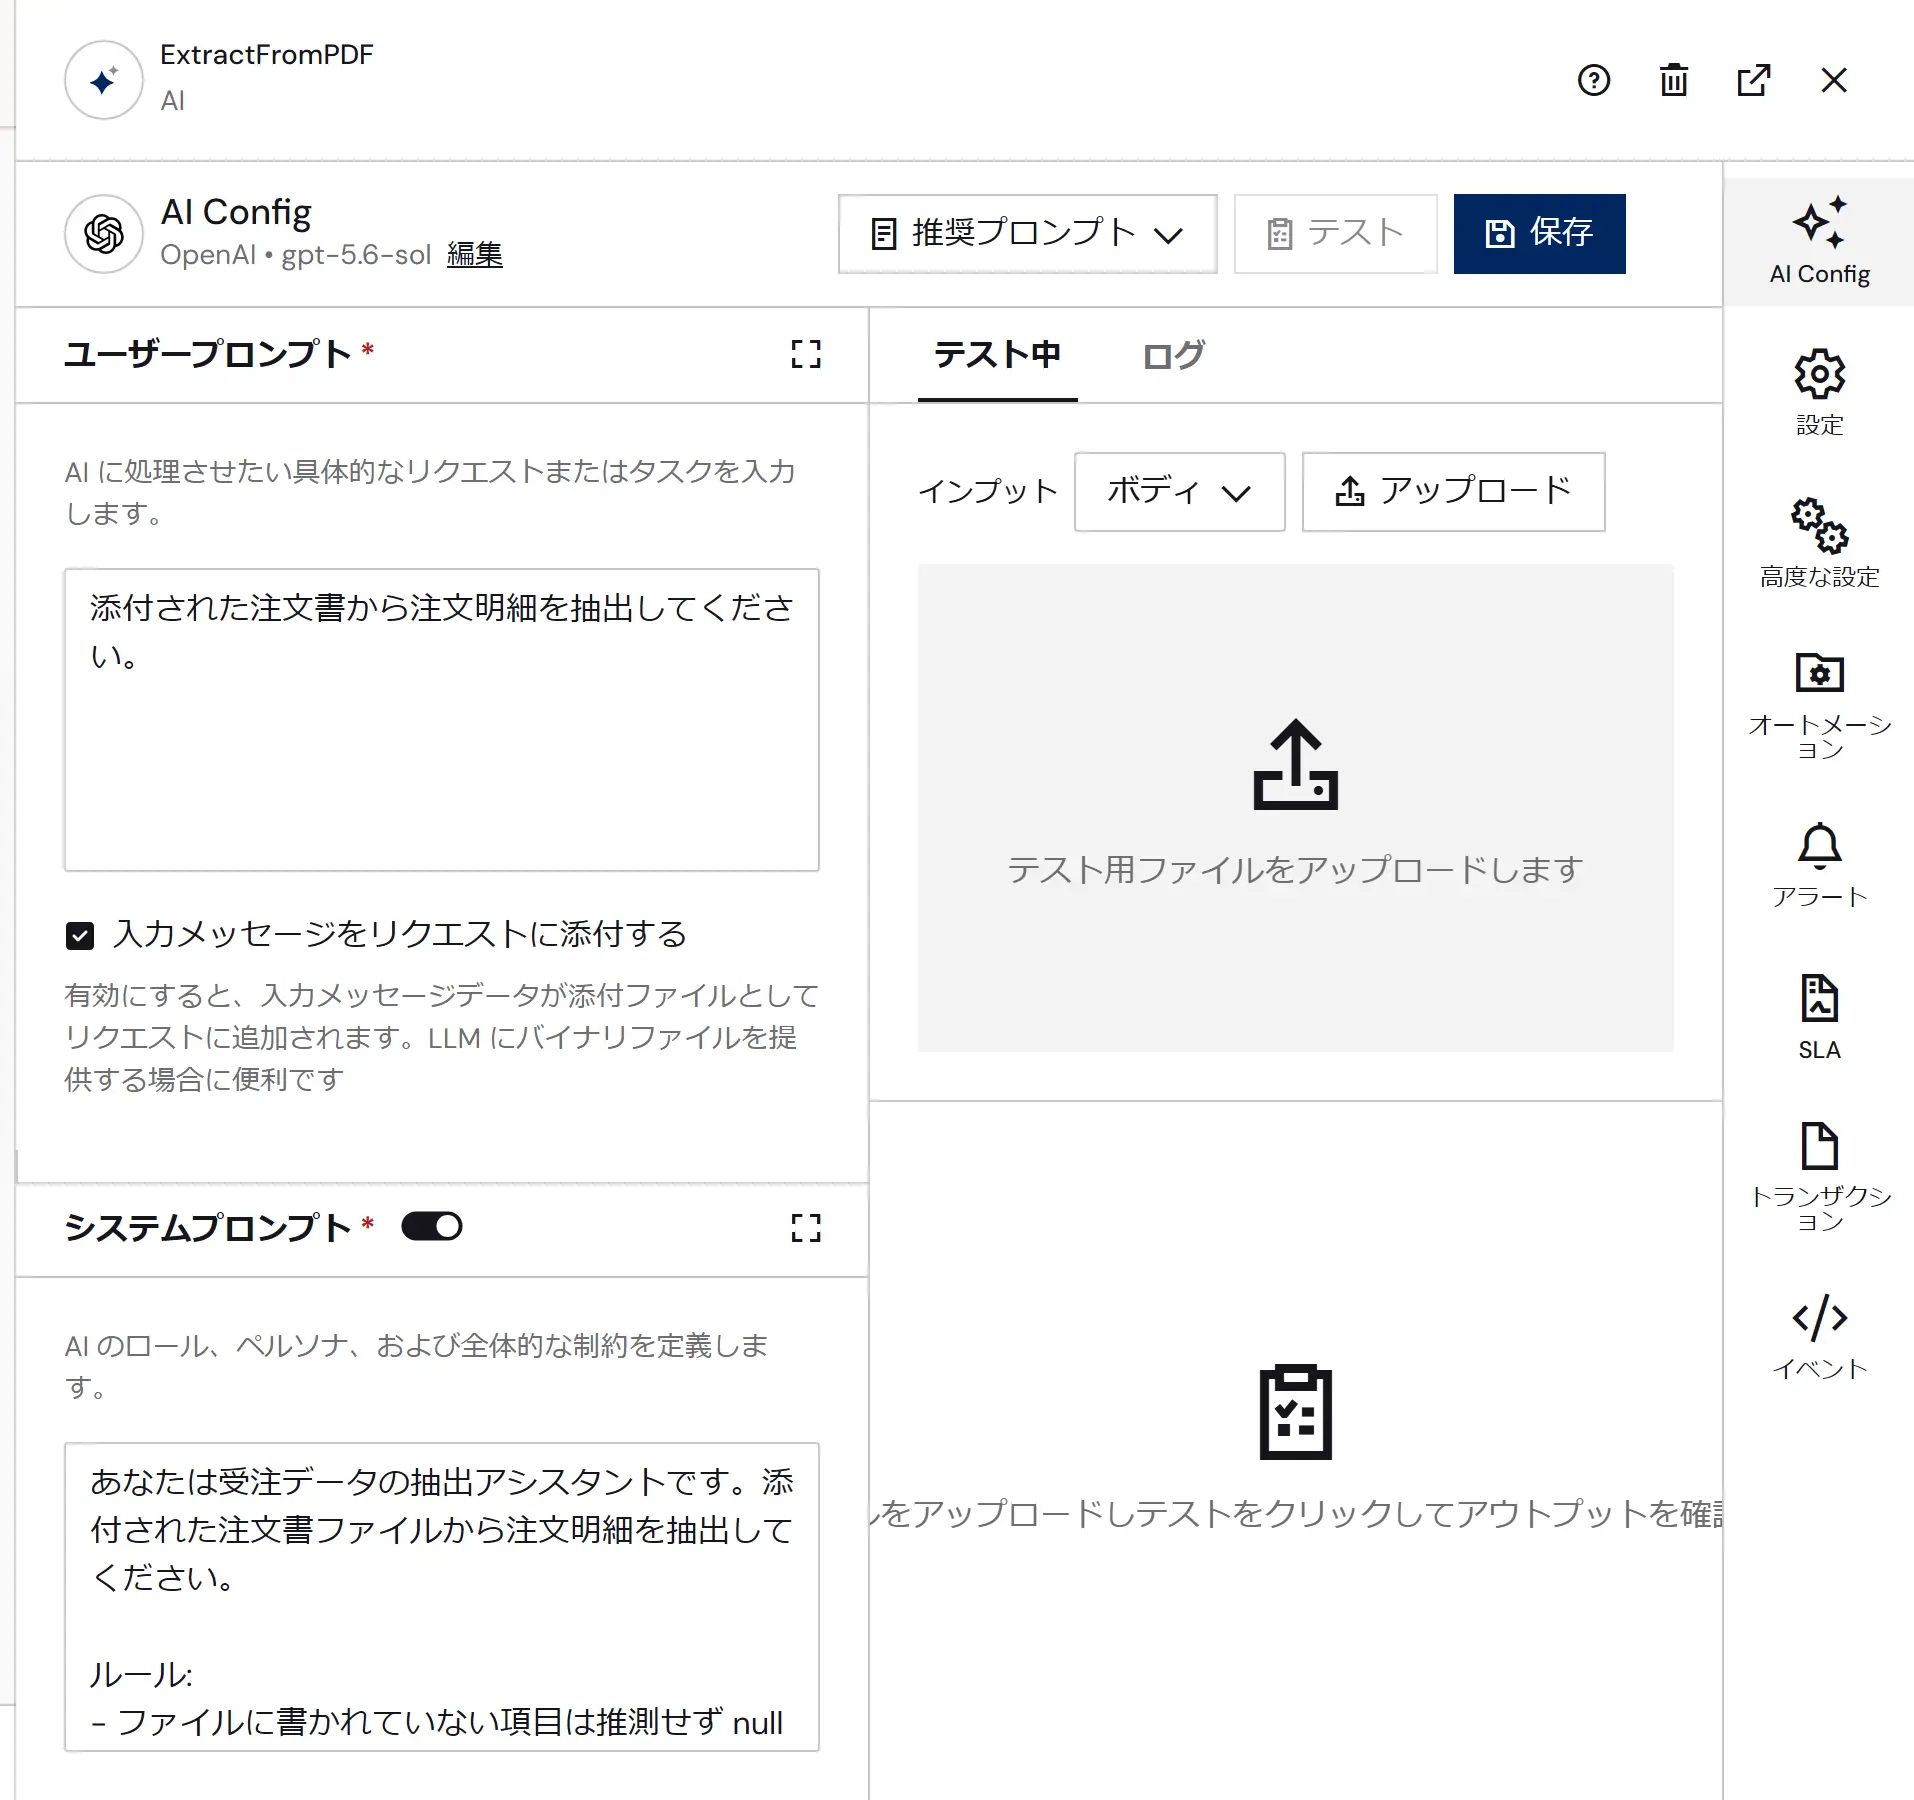Click the OpenAI logo icon

(104, 234)
